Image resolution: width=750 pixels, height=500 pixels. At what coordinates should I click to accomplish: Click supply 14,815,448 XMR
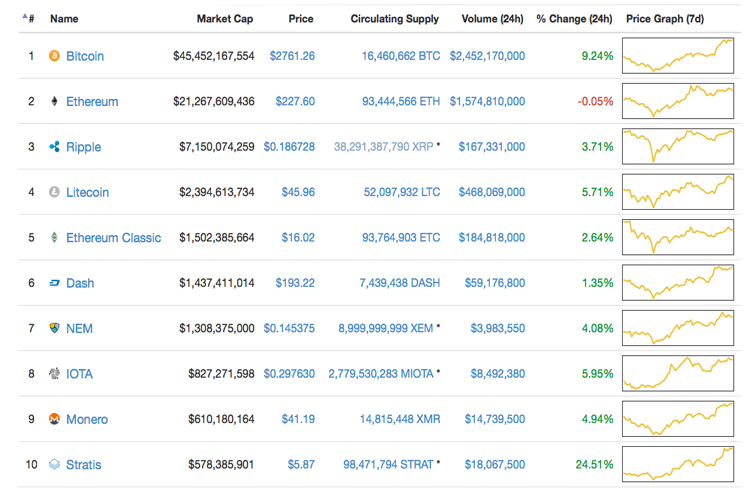click(x=400, y=419)
